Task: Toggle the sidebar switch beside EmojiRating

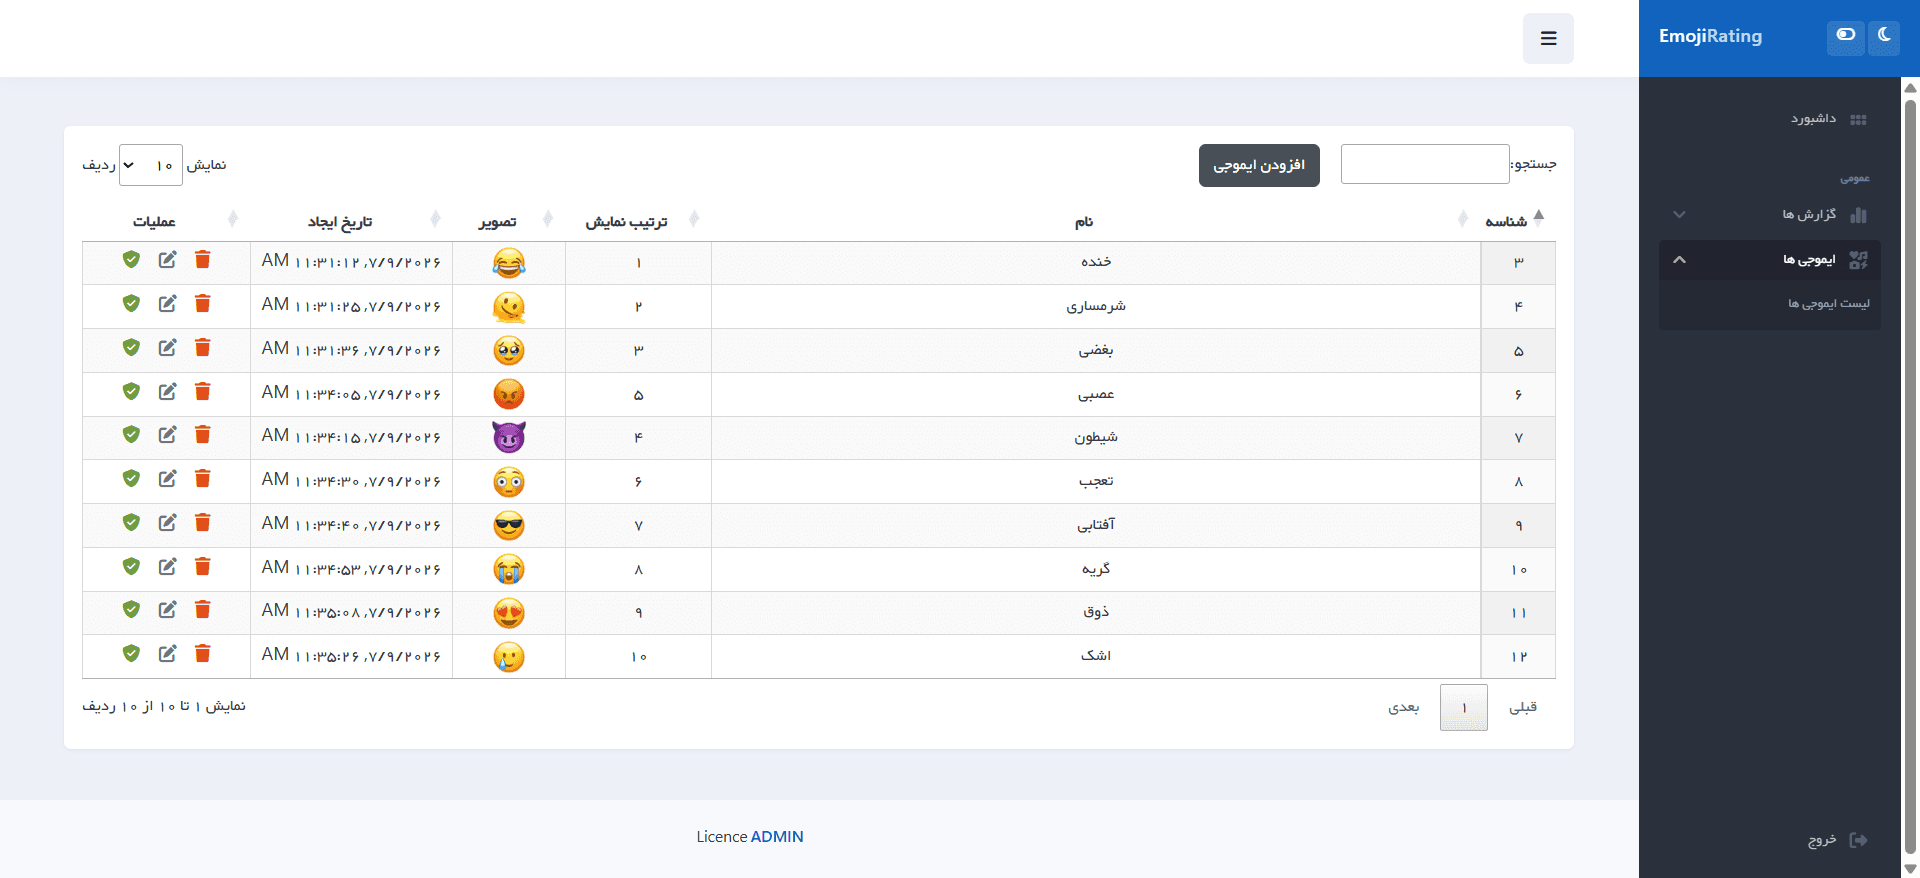Action: point(1846,36)
